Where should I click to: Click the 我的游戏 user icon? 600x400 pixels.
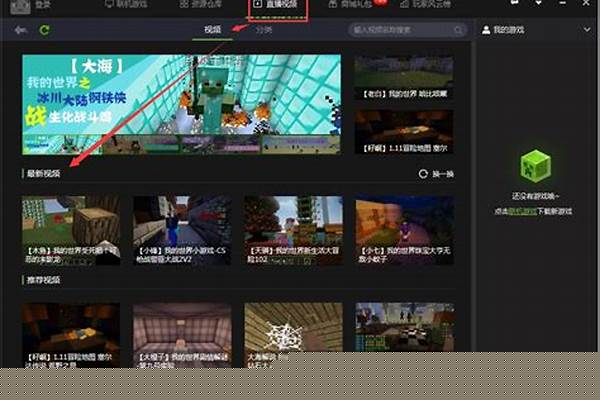(486, 31)
